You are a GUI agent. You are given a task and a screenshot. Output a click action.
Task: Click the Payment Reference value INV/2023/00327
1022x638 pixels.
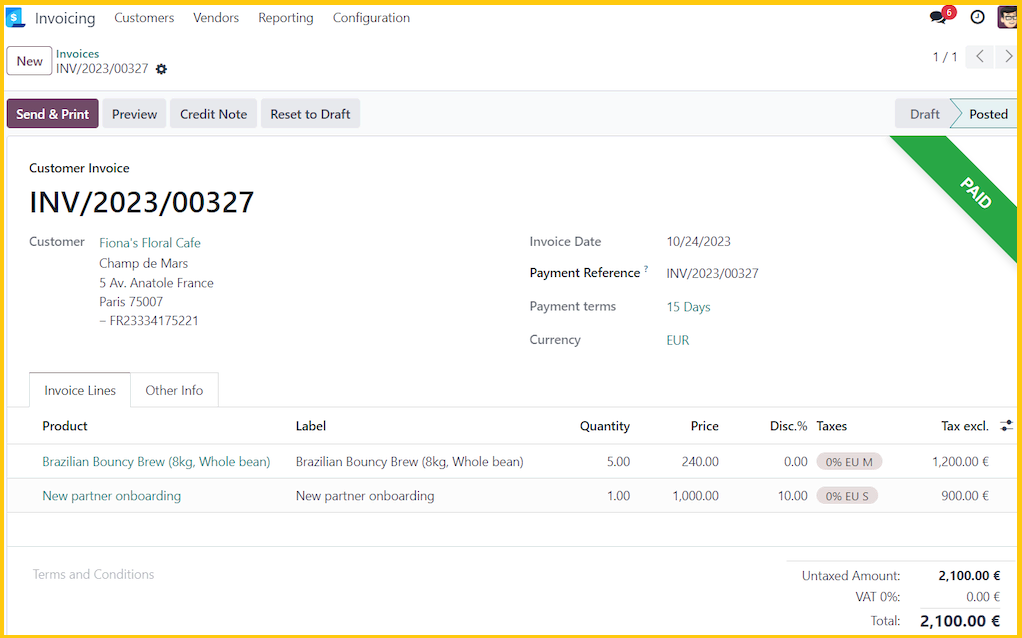(x=712, y=274)
